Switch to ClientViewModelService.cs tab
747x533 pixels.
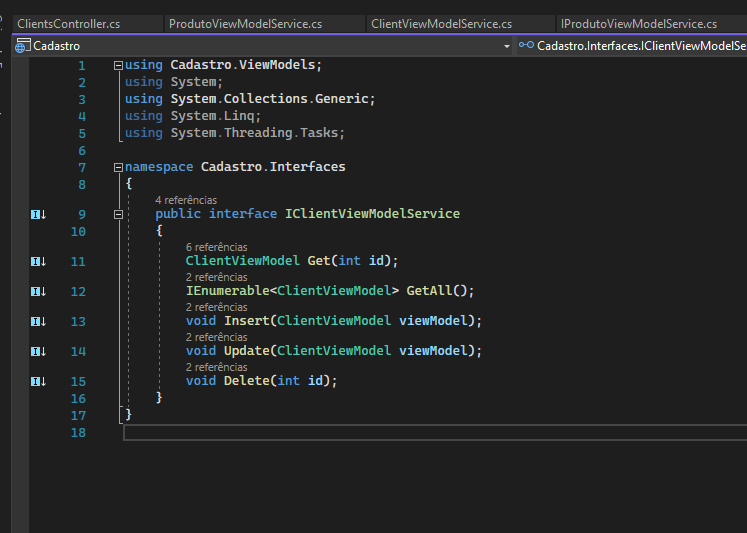(461, 24)
